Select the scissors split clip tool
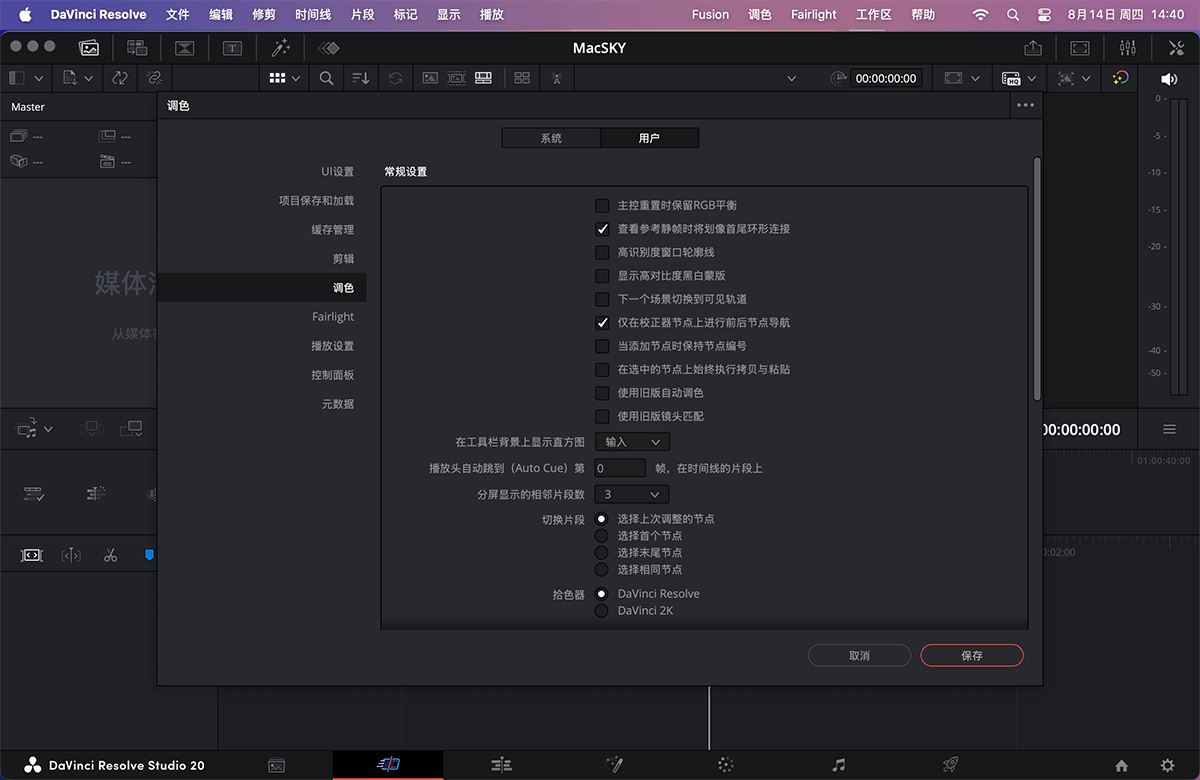 110,555
